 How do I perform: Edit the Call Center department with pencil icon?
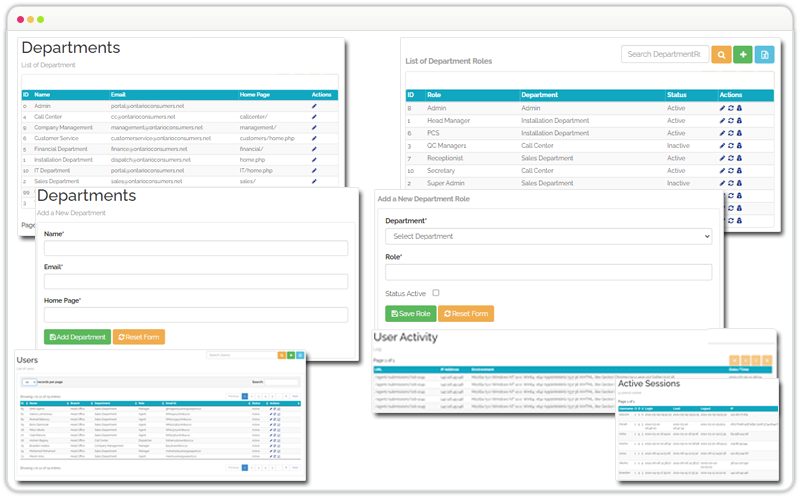point(314,116)
